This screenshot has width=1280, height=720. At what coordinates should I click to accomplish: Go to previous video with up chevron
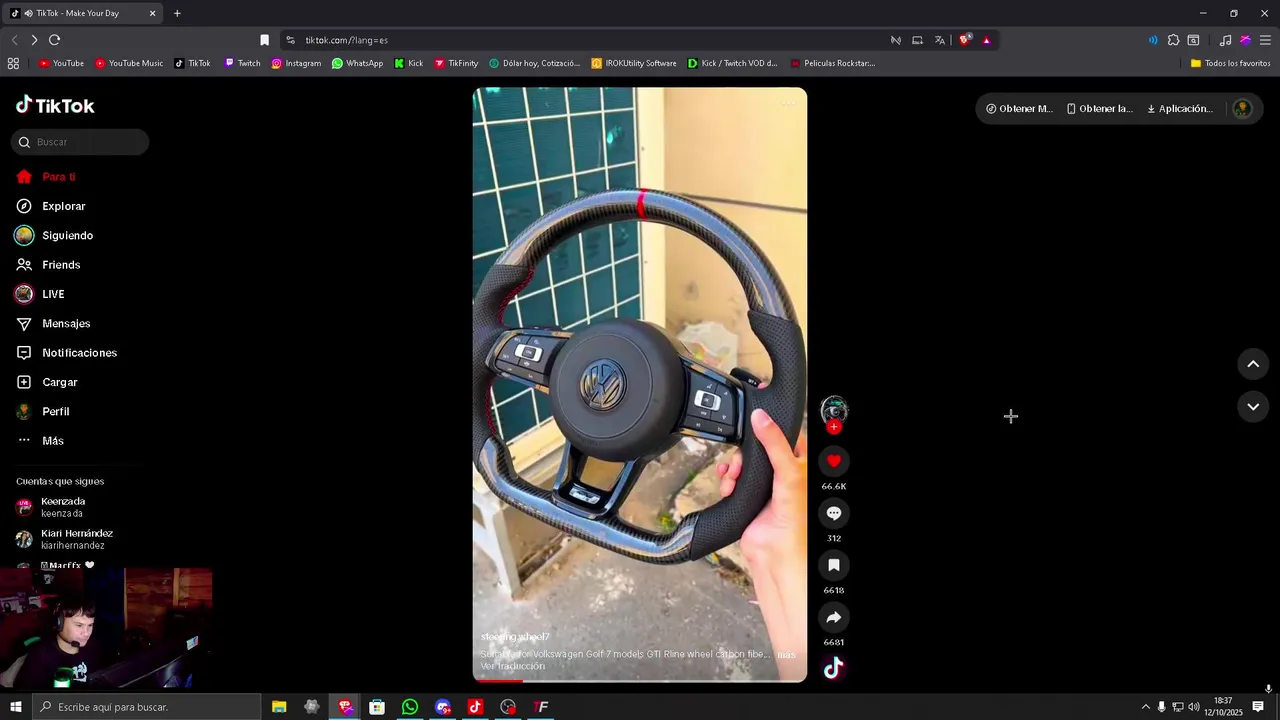[1253, 364]
